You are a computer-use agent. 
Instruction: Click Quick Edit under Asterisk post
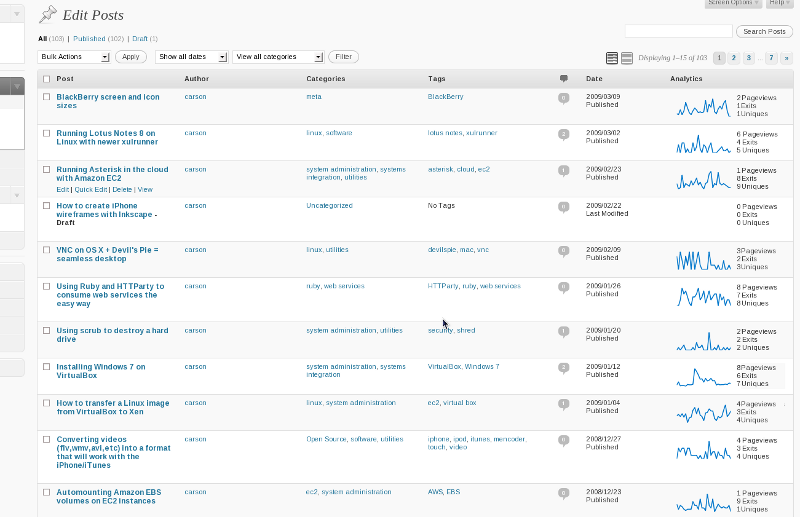[91, 189]
